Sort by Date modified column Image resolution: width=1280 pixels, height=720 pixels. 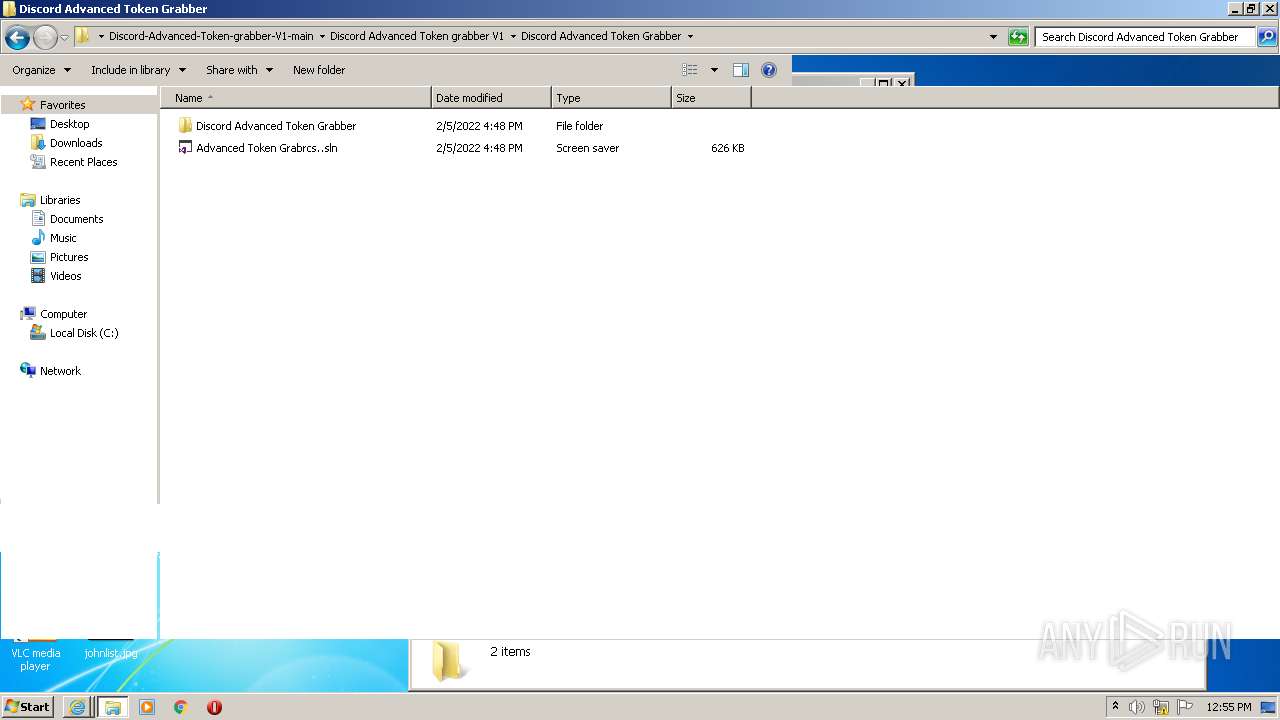(491, 98)
